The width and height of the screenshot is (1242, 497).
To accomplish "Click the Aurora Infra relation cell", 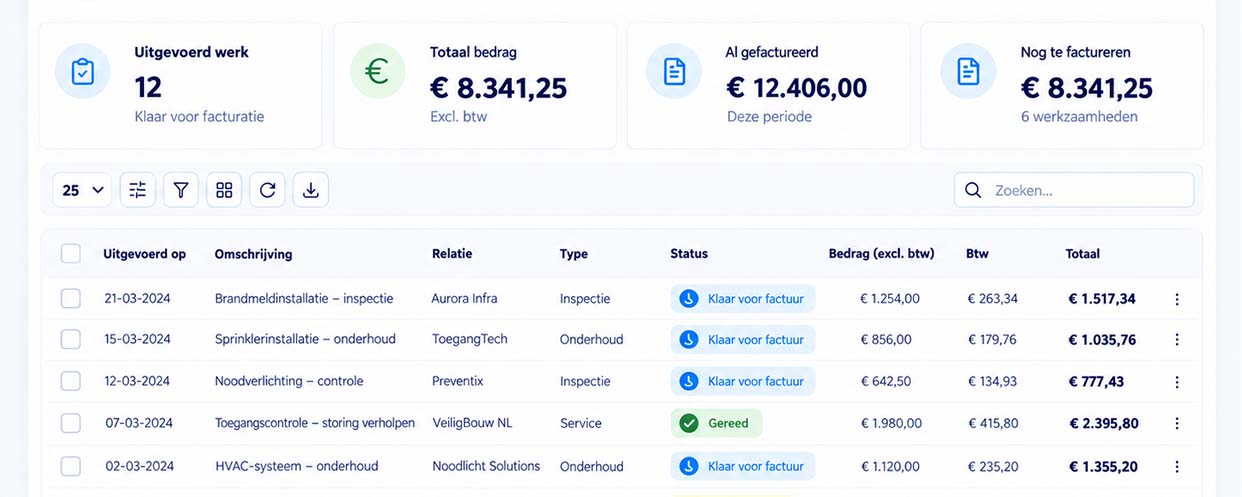I will pyautogui.click(x=464, y=298).
